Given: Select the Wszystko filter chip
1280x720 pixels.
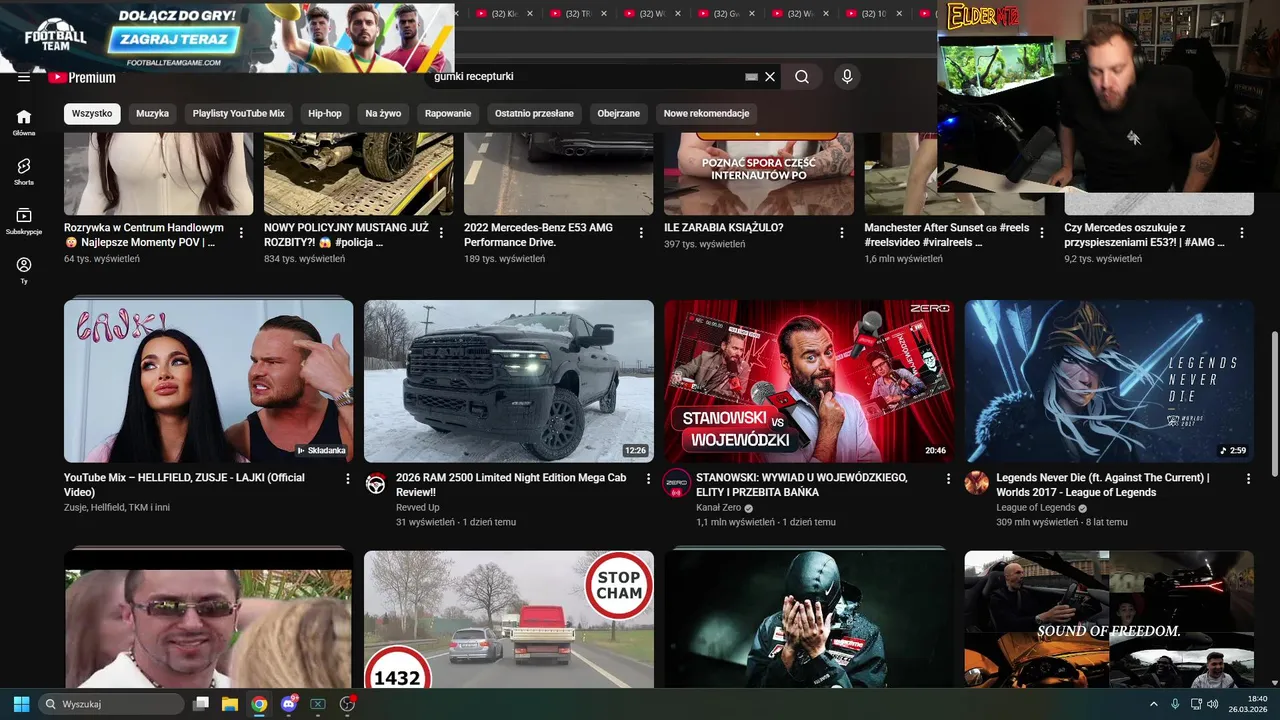Looking at the screenshot, I should click(92, 113).
